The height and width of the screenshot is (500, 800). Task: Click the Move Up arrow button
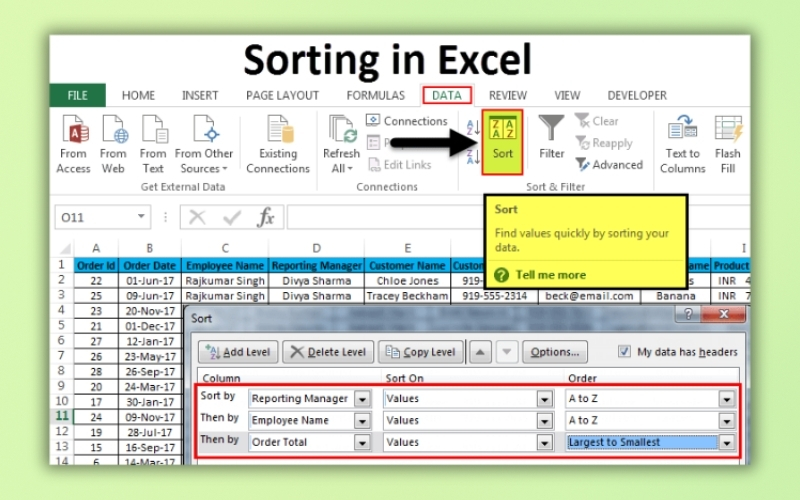(x=480, y=352)
